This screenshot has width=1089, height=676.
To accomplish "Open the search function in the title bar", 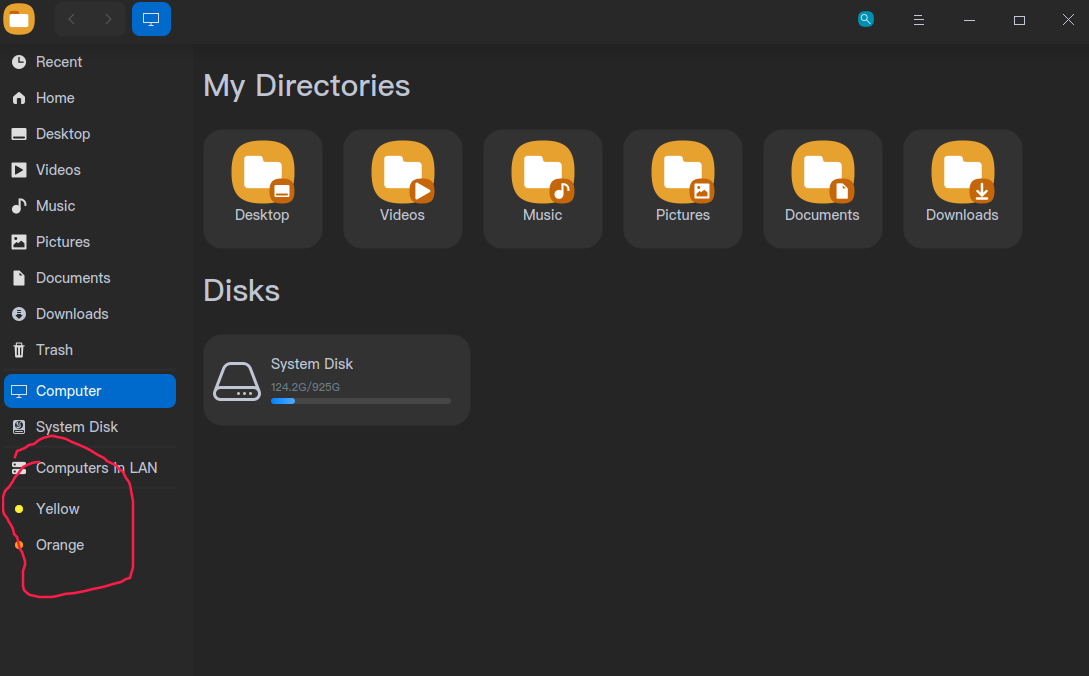I will [x=865, y=18].
